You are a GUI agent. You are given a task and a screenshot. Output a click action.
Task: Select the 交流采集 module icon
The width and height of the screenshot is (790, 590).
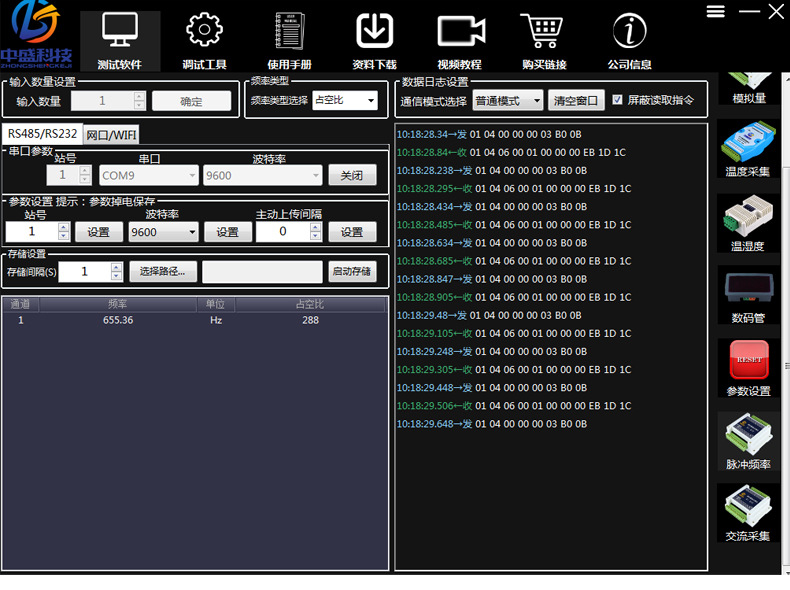point(748,513)
